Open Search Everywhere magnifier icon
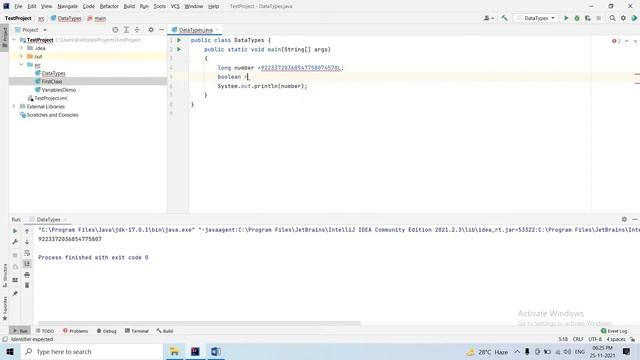The image size is (640, 360). coord(612,18)
